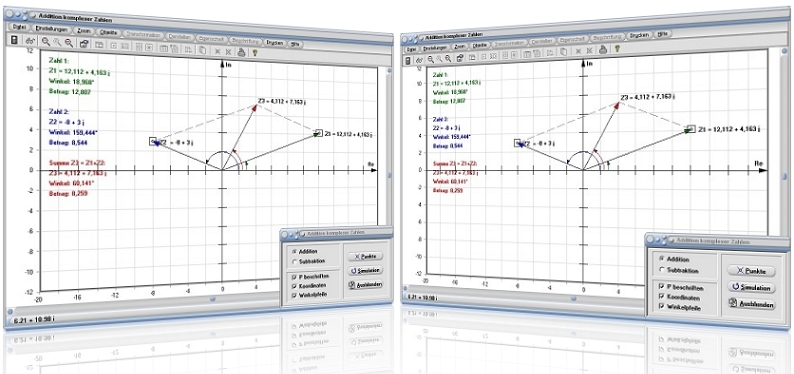The image size is (794, 374).
Task: Select the Subtraktion radio button in right dialog
Action: click(661, 270)
